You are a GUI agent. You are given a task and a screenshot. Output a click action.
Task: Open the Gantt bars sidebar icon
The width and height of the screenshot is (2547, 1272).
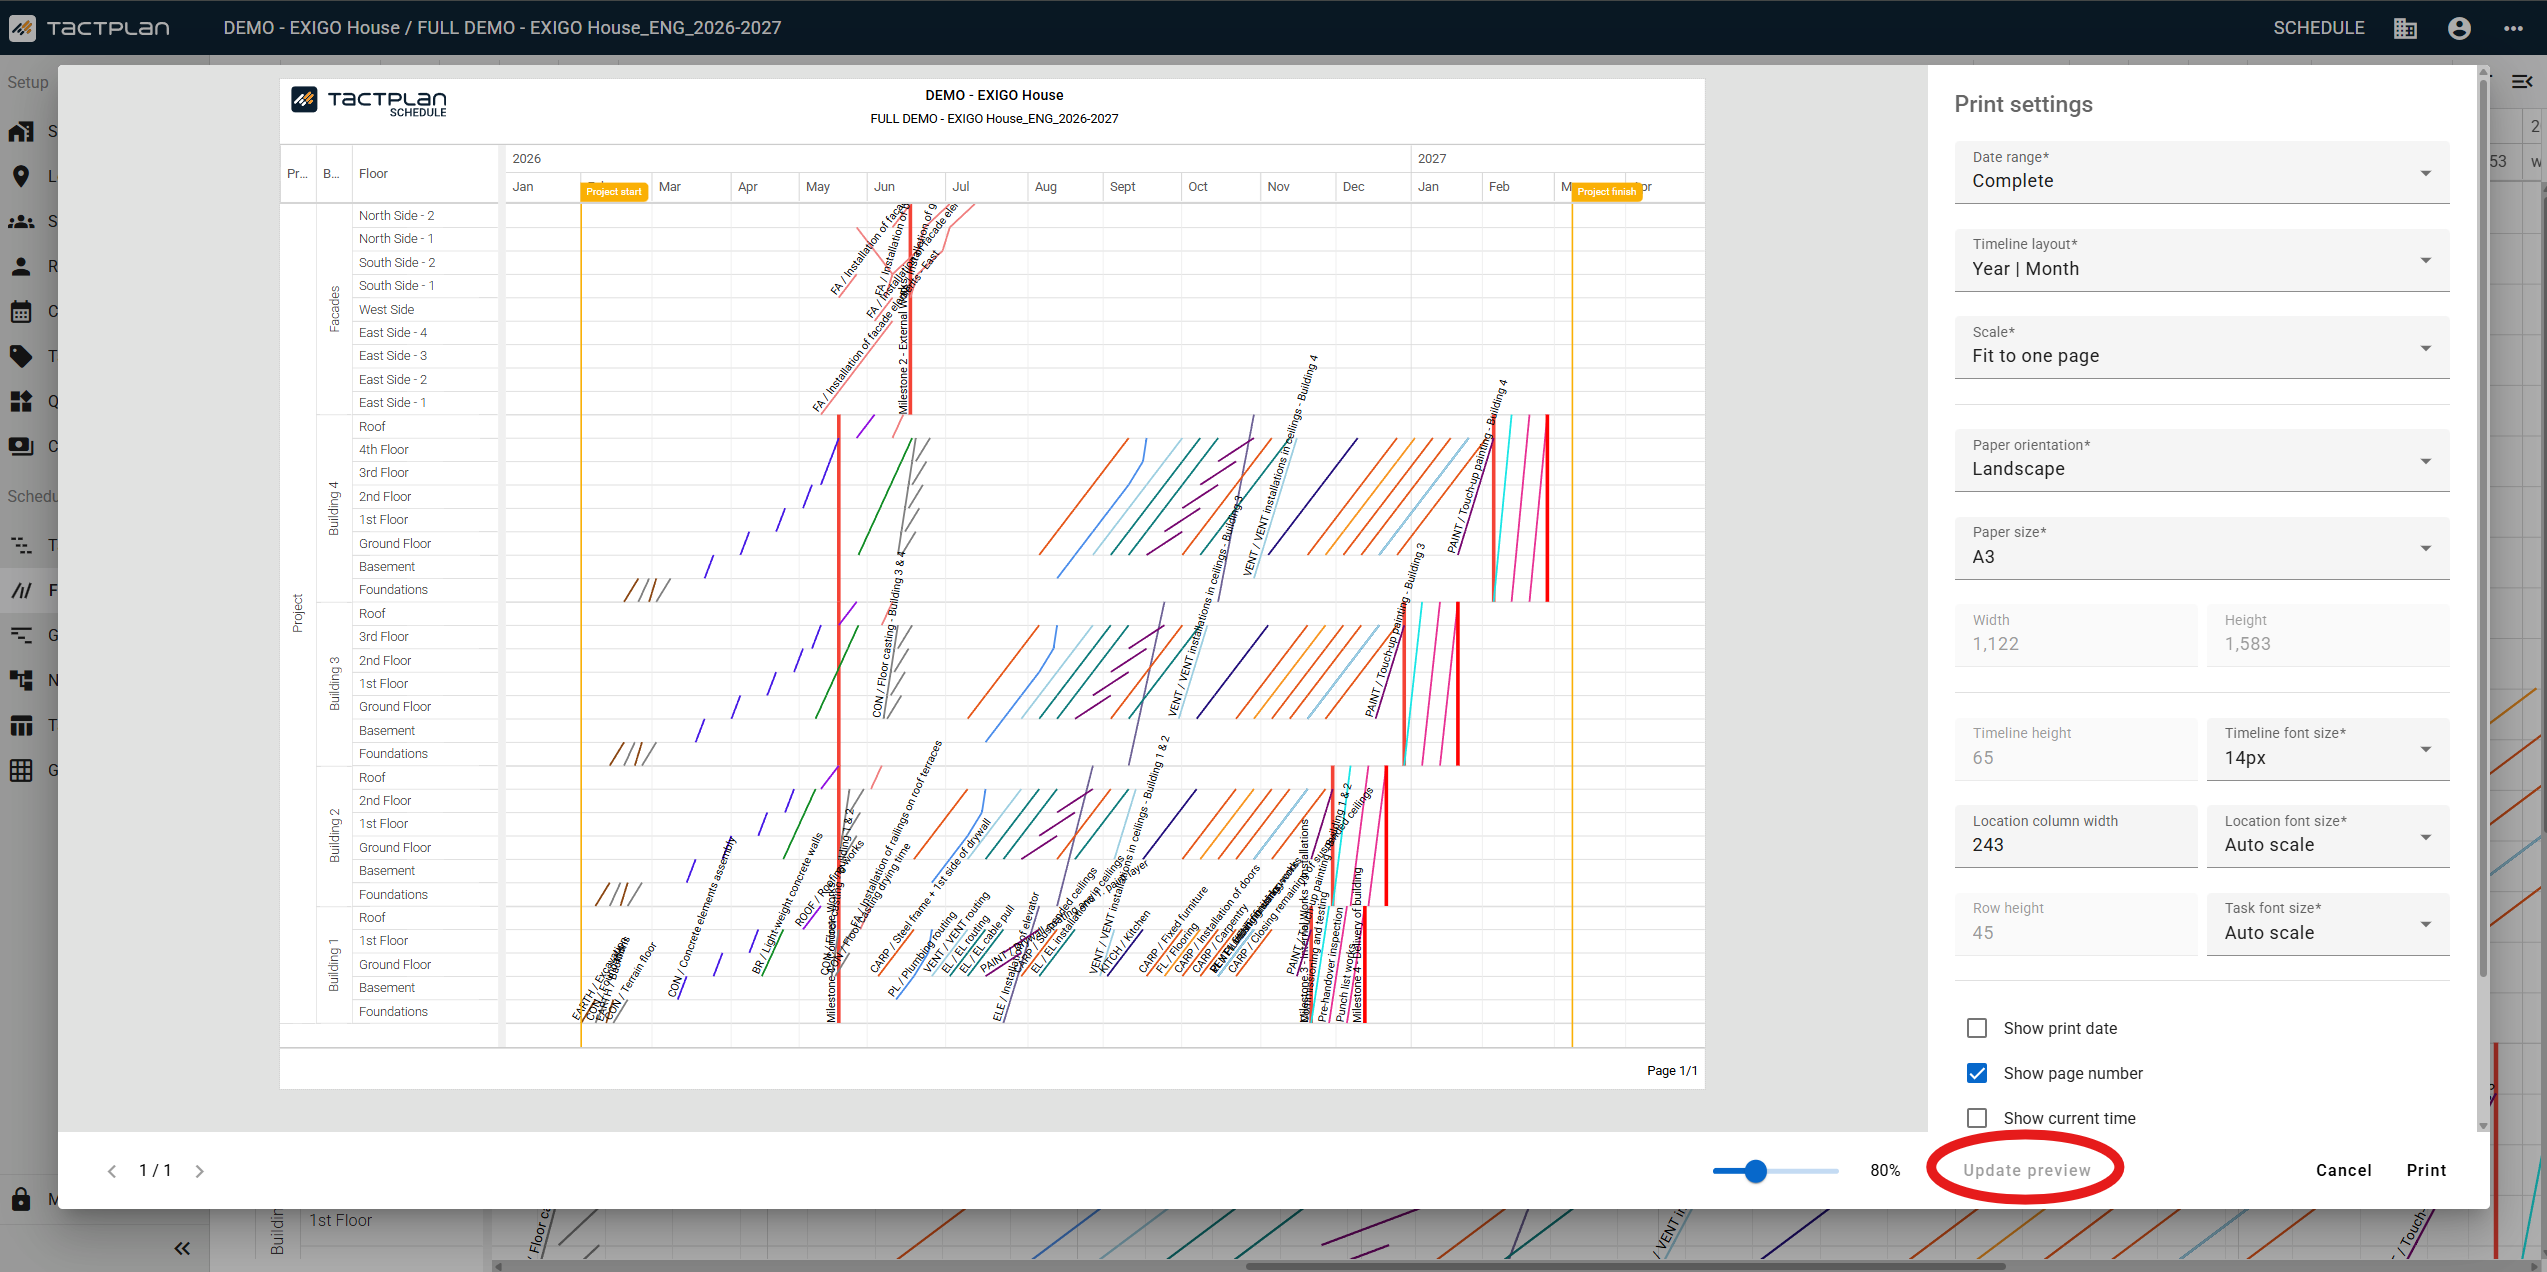[x=21, y=635]
